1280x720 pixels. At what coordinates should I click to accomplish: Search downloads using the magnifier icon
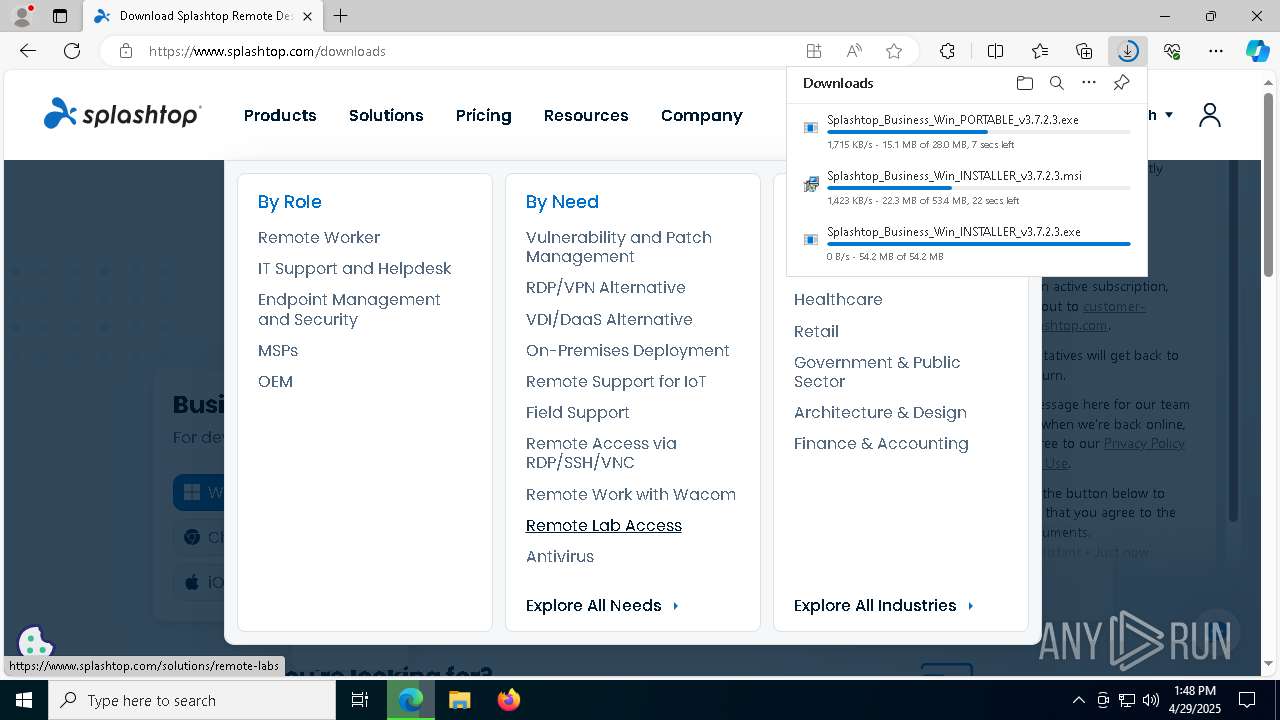[1056, 83]
